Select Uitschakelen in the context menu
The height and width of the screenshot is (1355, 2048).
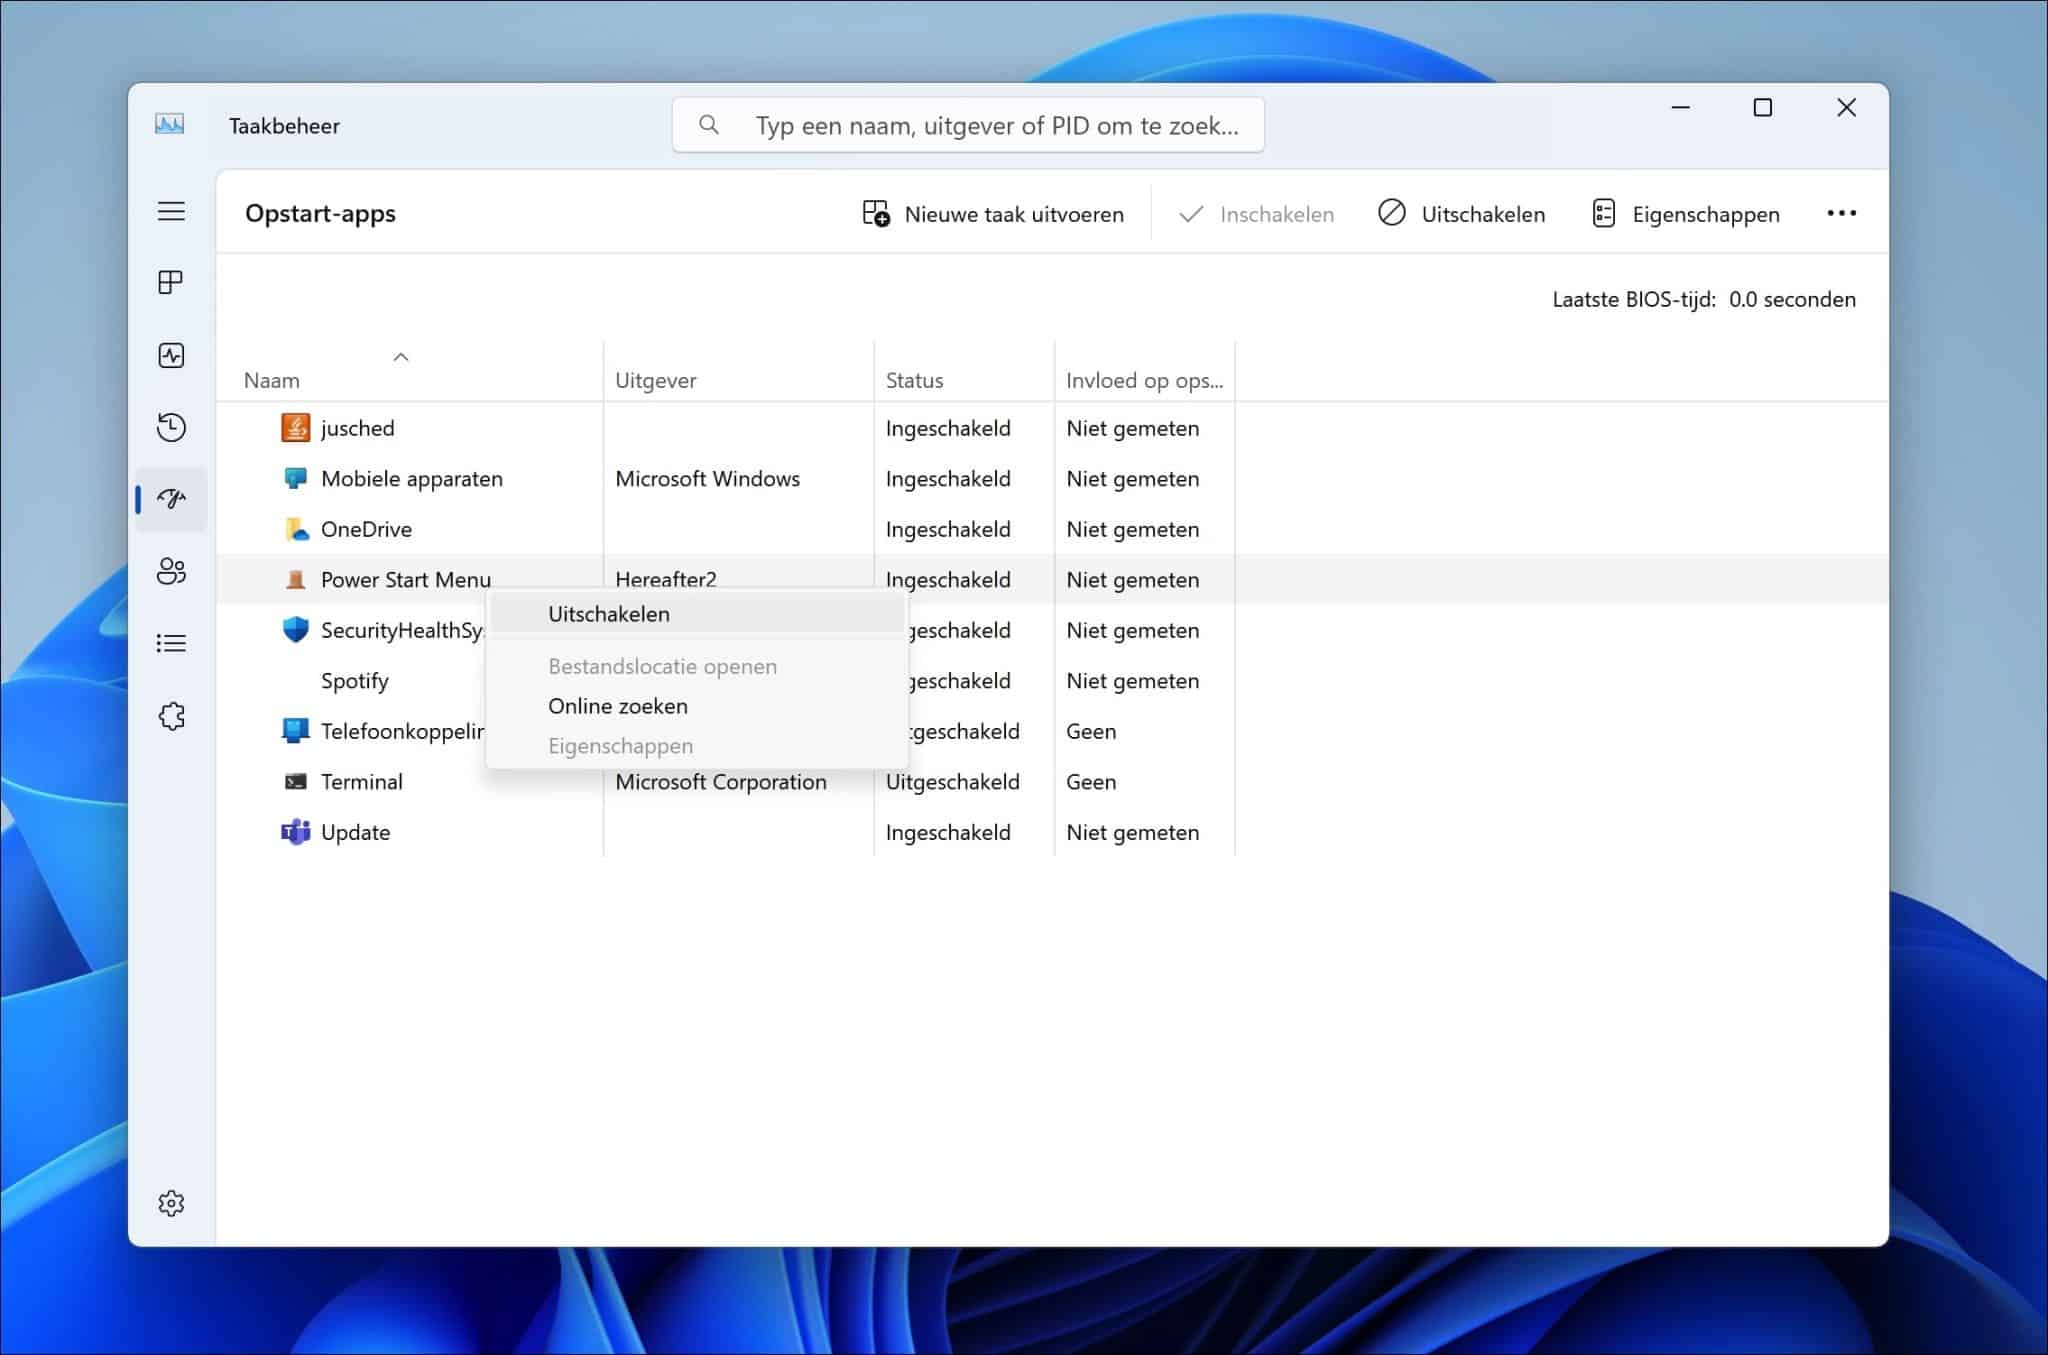608,613
